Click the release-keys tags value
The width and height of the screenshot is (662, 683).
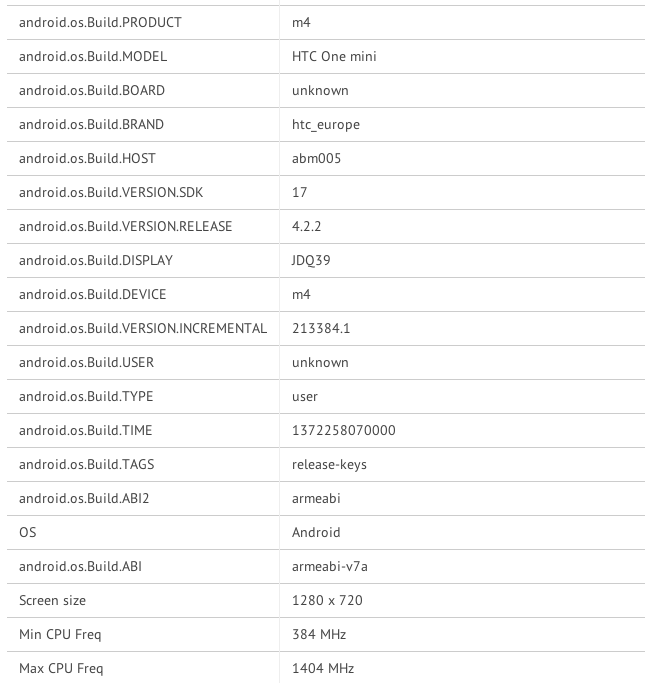point(329,464)
